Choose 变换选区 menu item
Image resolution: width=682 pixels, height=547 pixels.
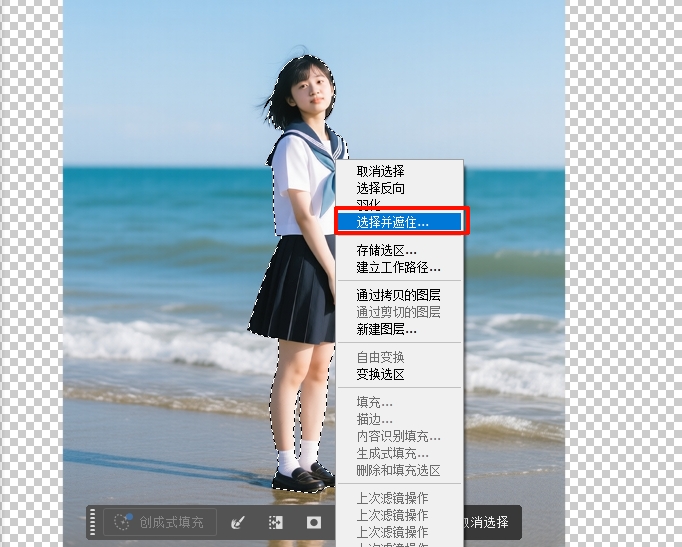click(x=398, y=374)
